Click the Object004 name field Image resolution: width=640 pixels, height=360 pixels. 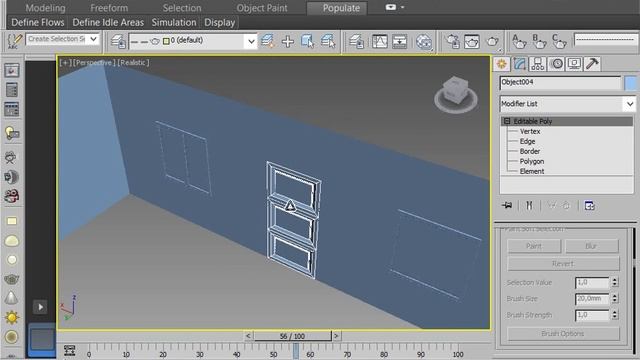coord(560,83)
